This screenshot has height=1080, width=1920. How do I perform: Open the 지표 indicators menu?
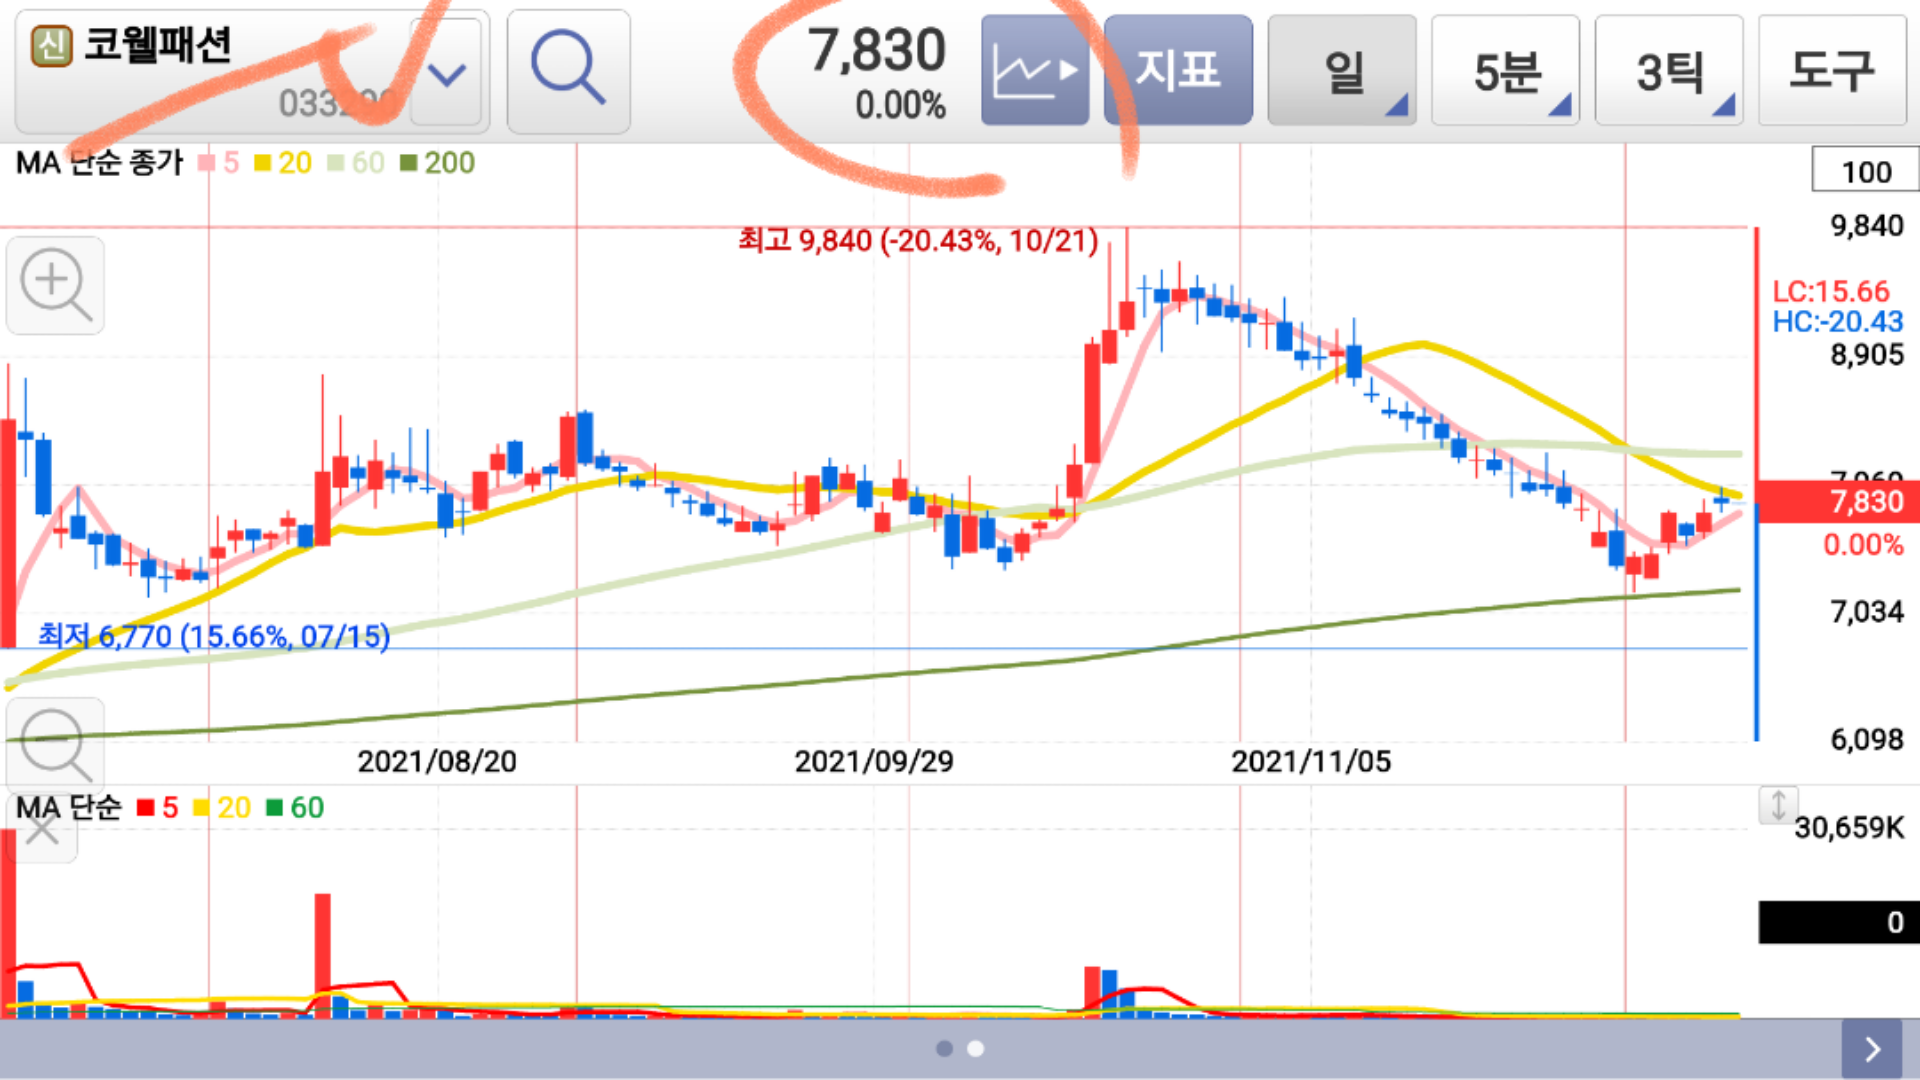[x=1178, y=71]
